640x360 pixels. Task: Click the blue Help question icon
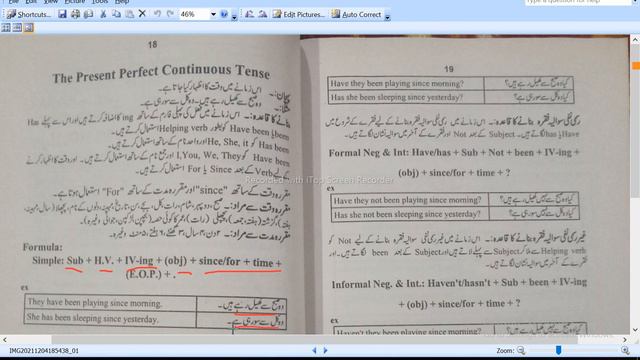224,14
